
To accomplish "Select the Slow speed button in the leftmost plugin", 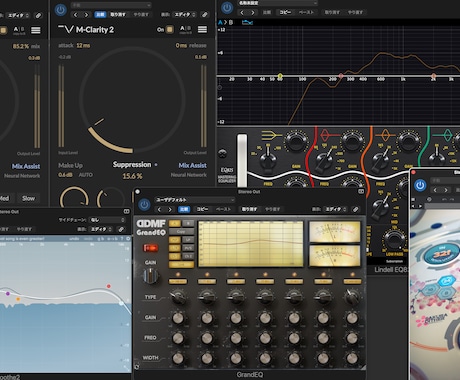I will pos(28,198).
